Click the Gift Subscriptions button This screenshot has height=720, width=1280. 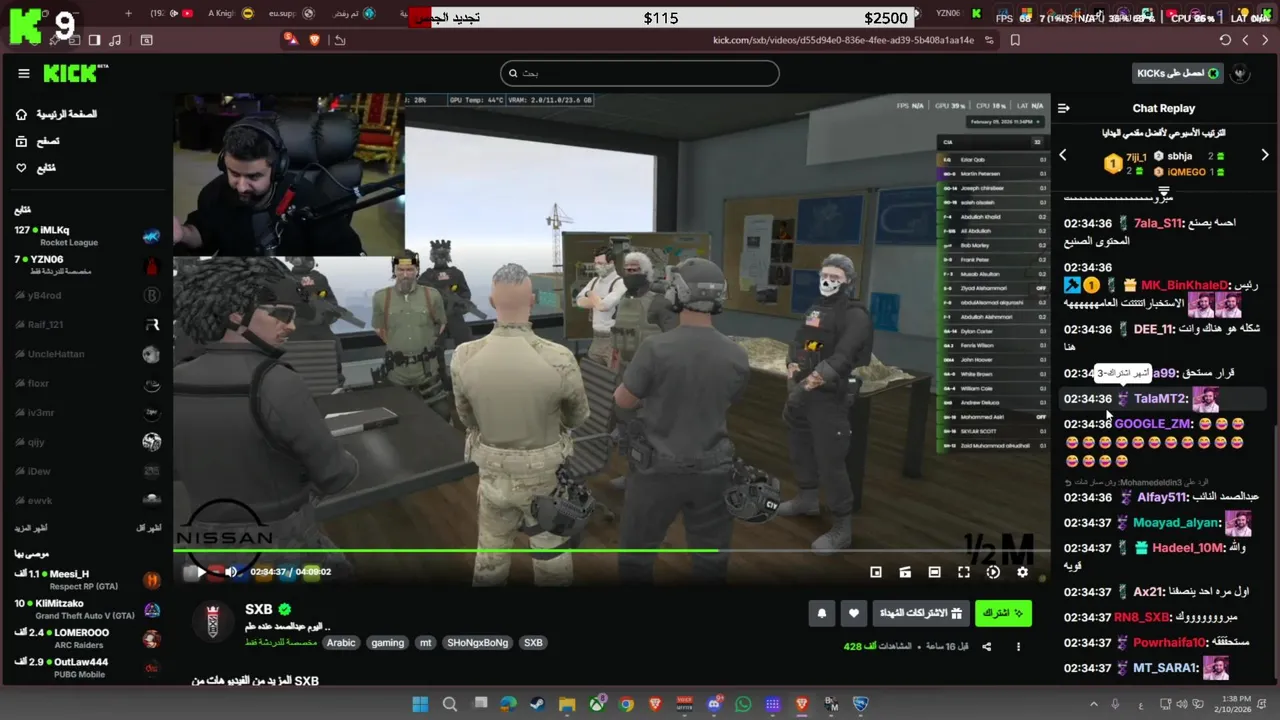coord(920,613)
